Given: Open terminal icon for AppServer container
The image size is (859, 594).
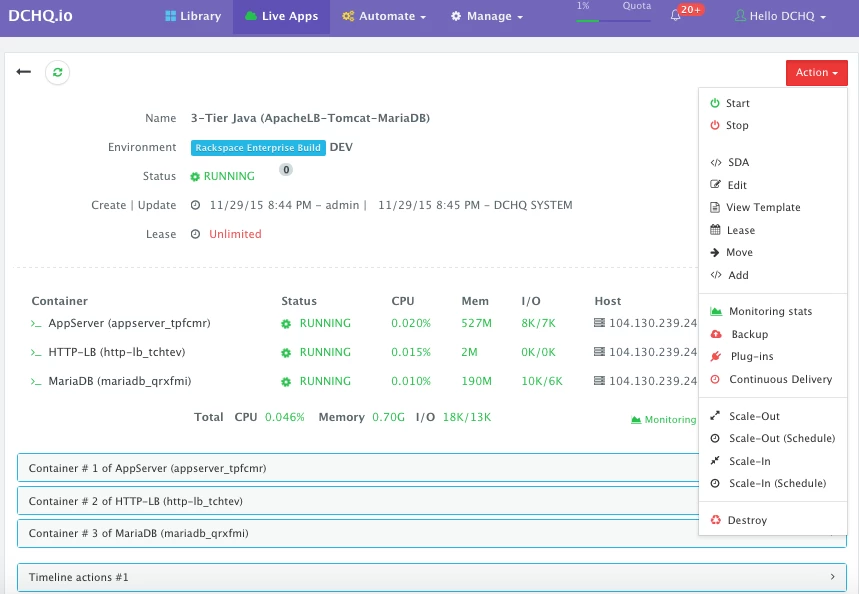Looking at the screenshot, I should coord(36,324).
